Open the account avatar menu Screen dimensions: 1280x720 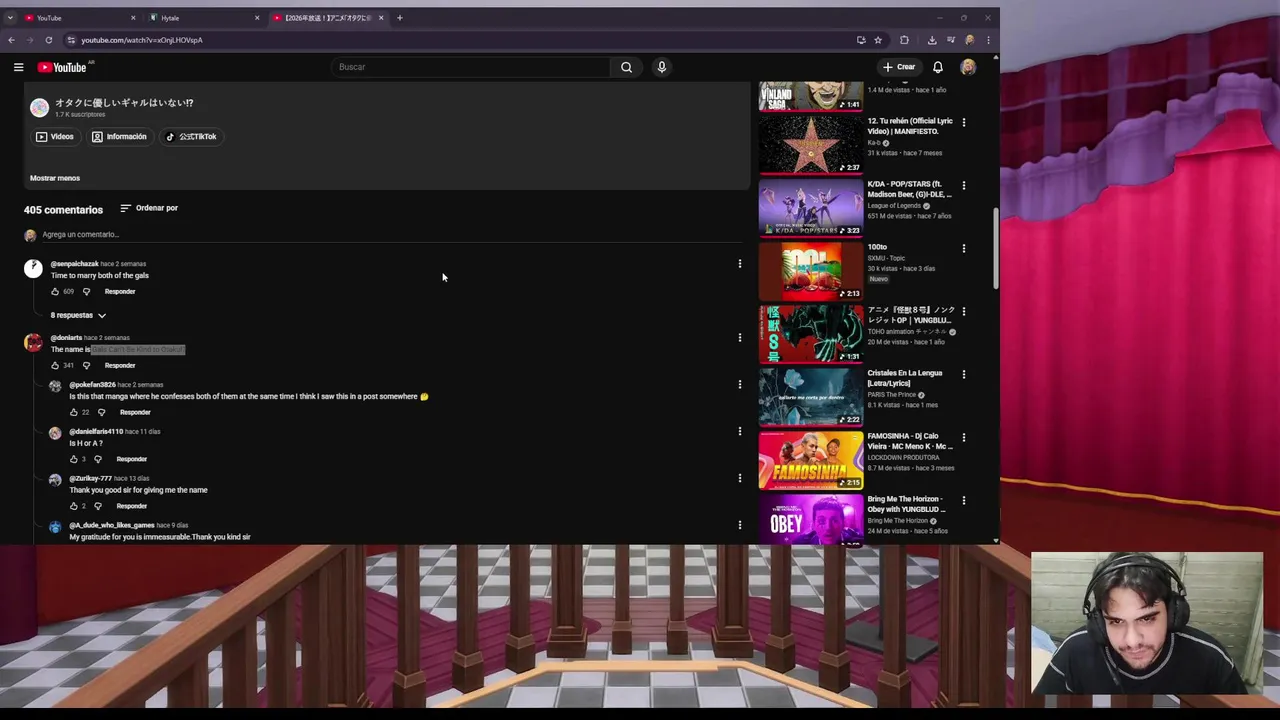968,67
